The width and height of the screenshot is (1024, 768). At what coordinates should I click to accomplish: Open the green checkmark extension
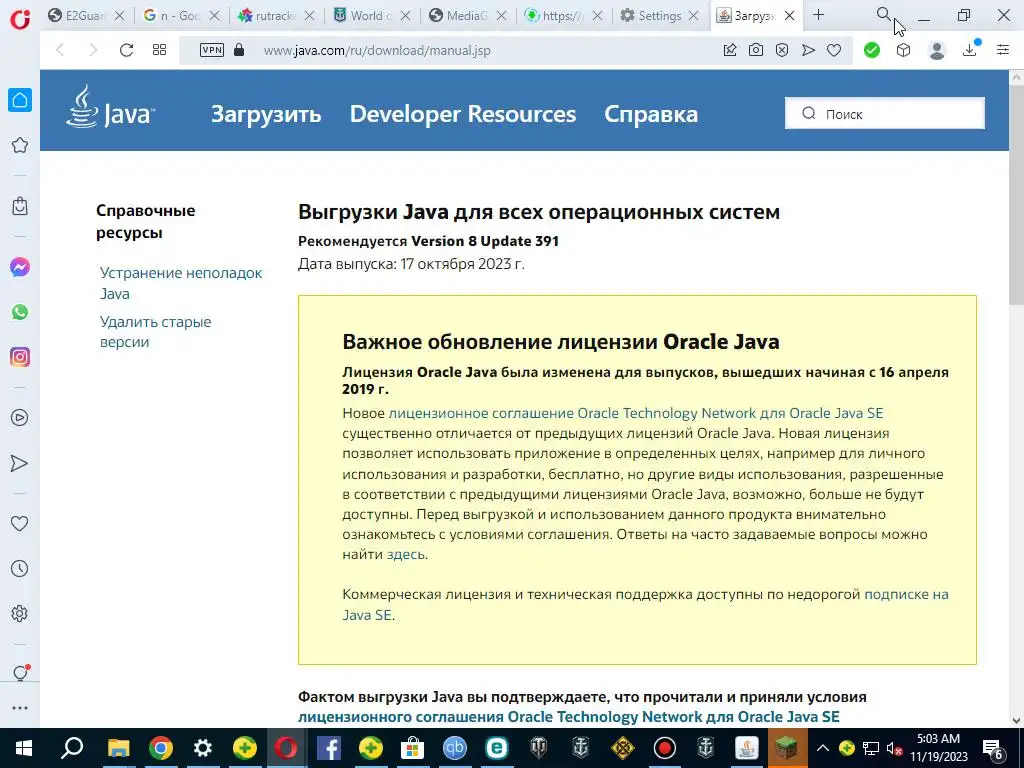pyautogui.click(x=872, y=50)
